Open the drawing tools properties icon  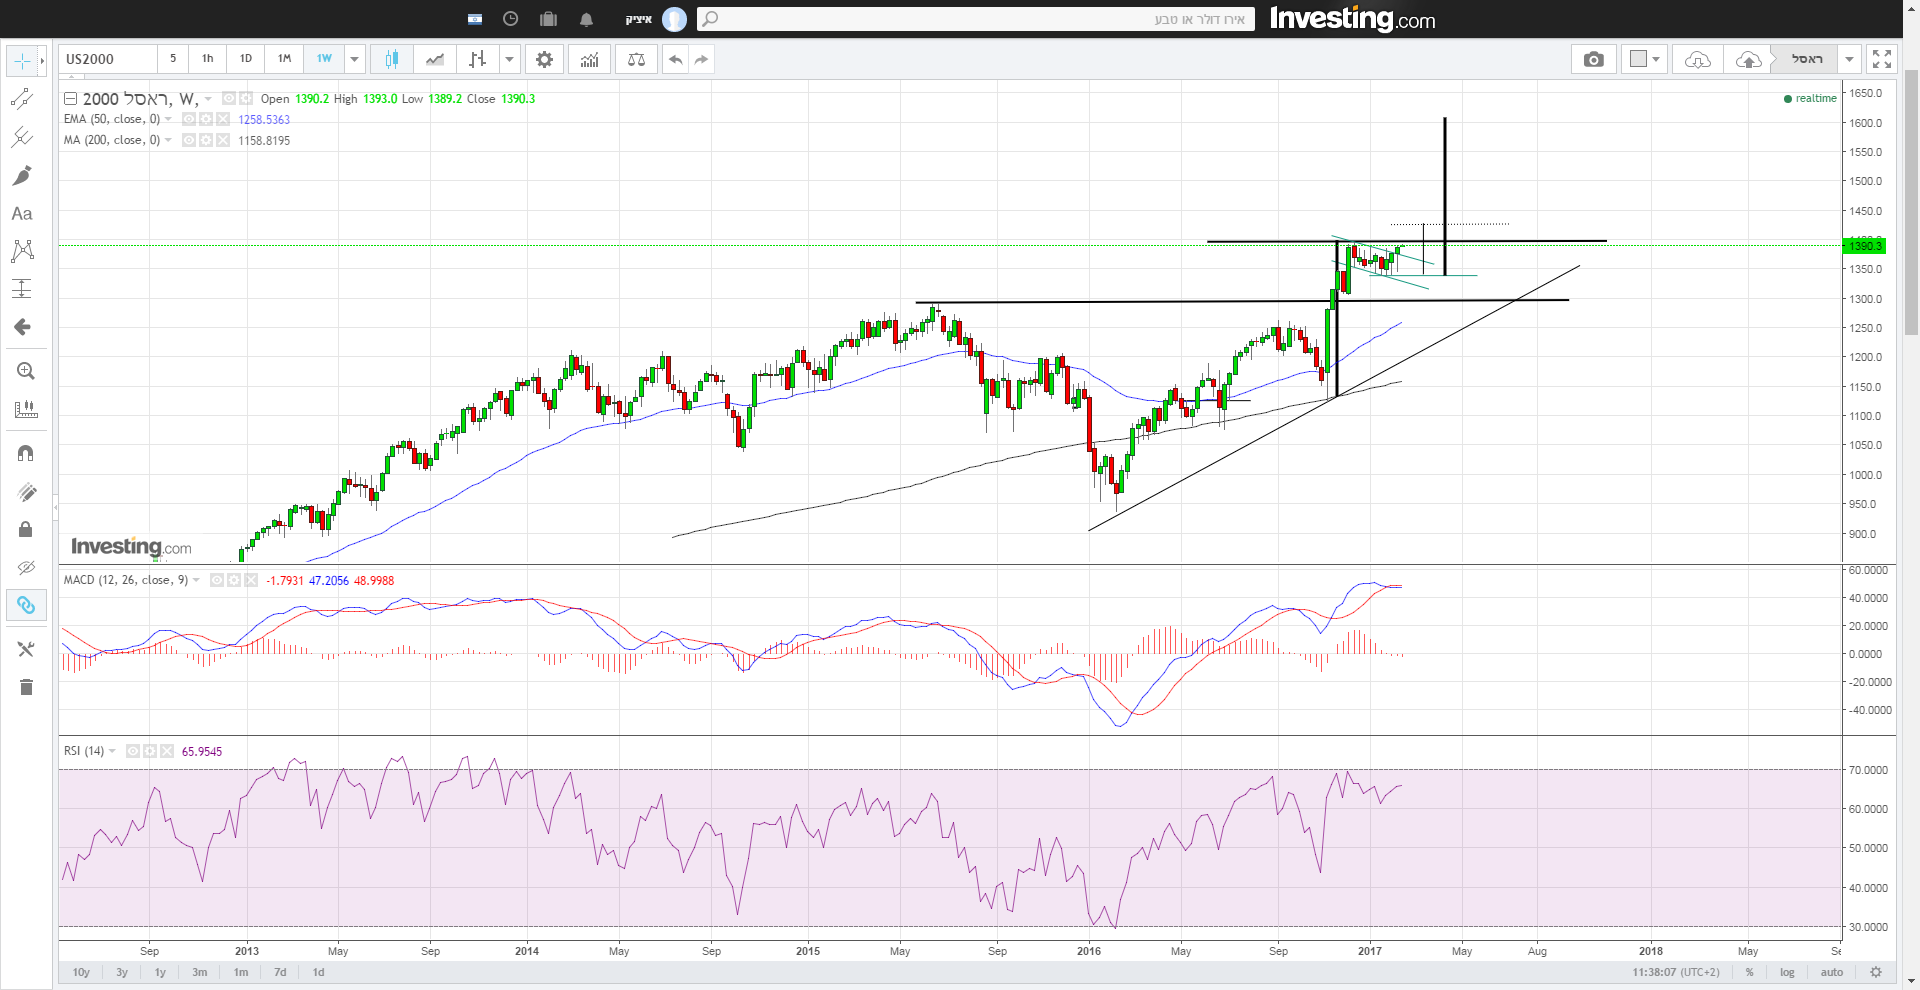coord(26,649)
